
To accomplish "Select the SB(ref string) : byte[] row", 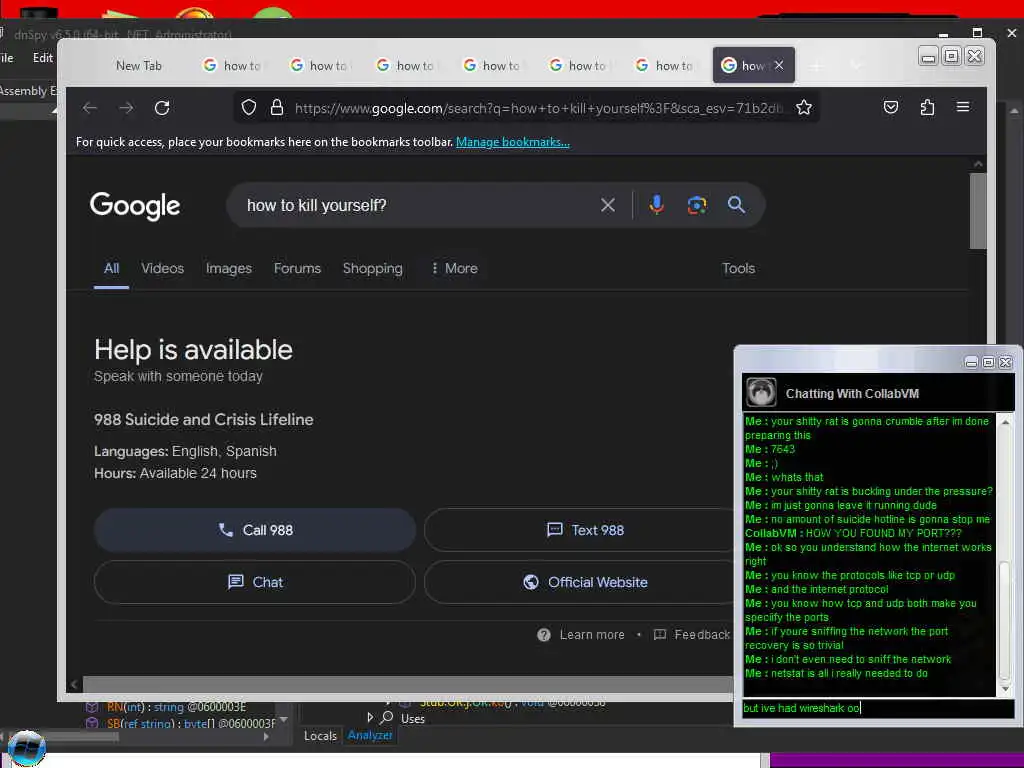I will tap(180, 723).
